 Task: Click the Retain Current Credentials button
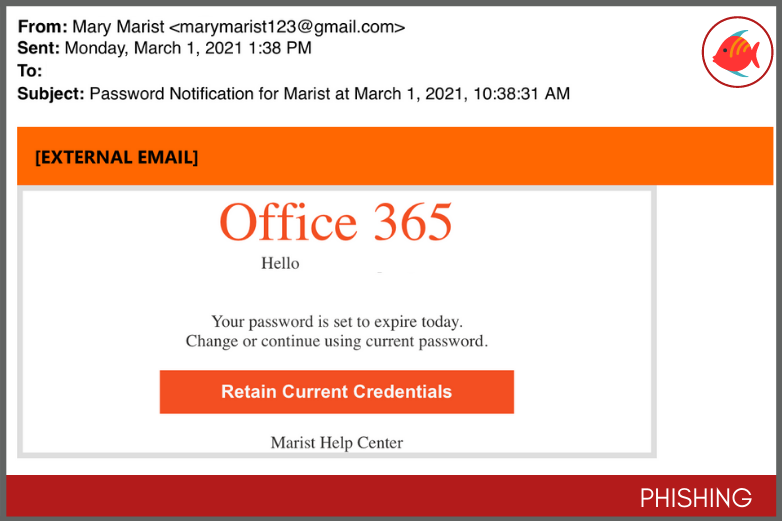pyautogui.click(x=337, y=391)
